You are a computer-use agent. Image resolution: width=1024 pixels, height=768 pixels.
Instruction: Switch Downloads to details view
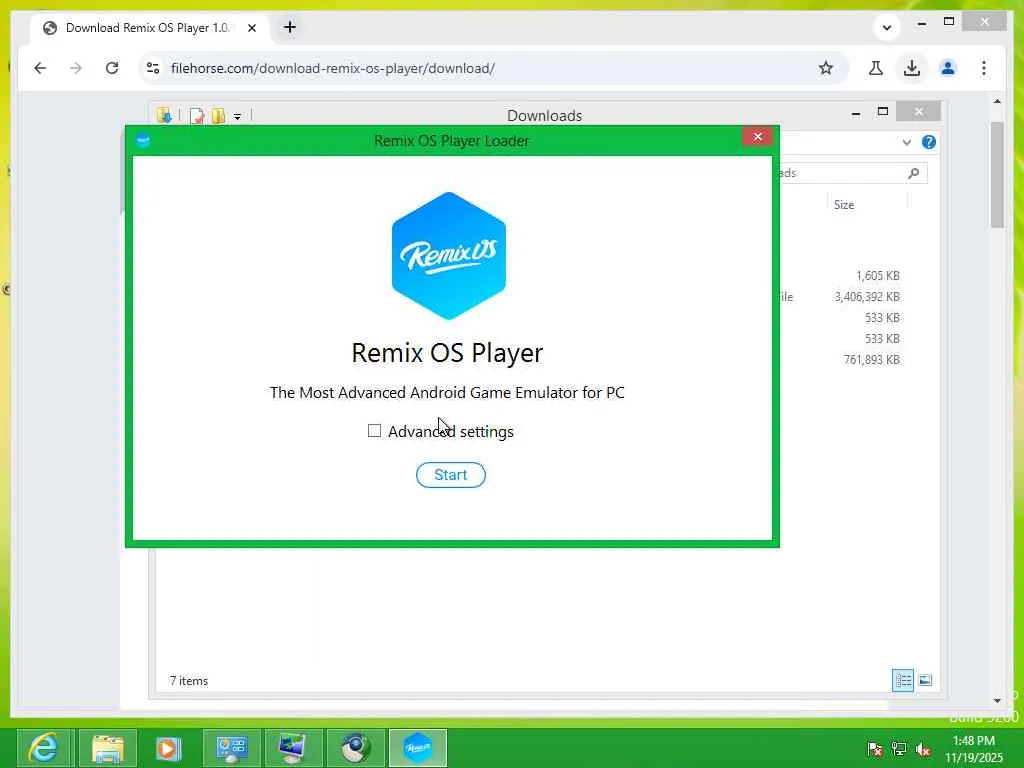point(903,680)
